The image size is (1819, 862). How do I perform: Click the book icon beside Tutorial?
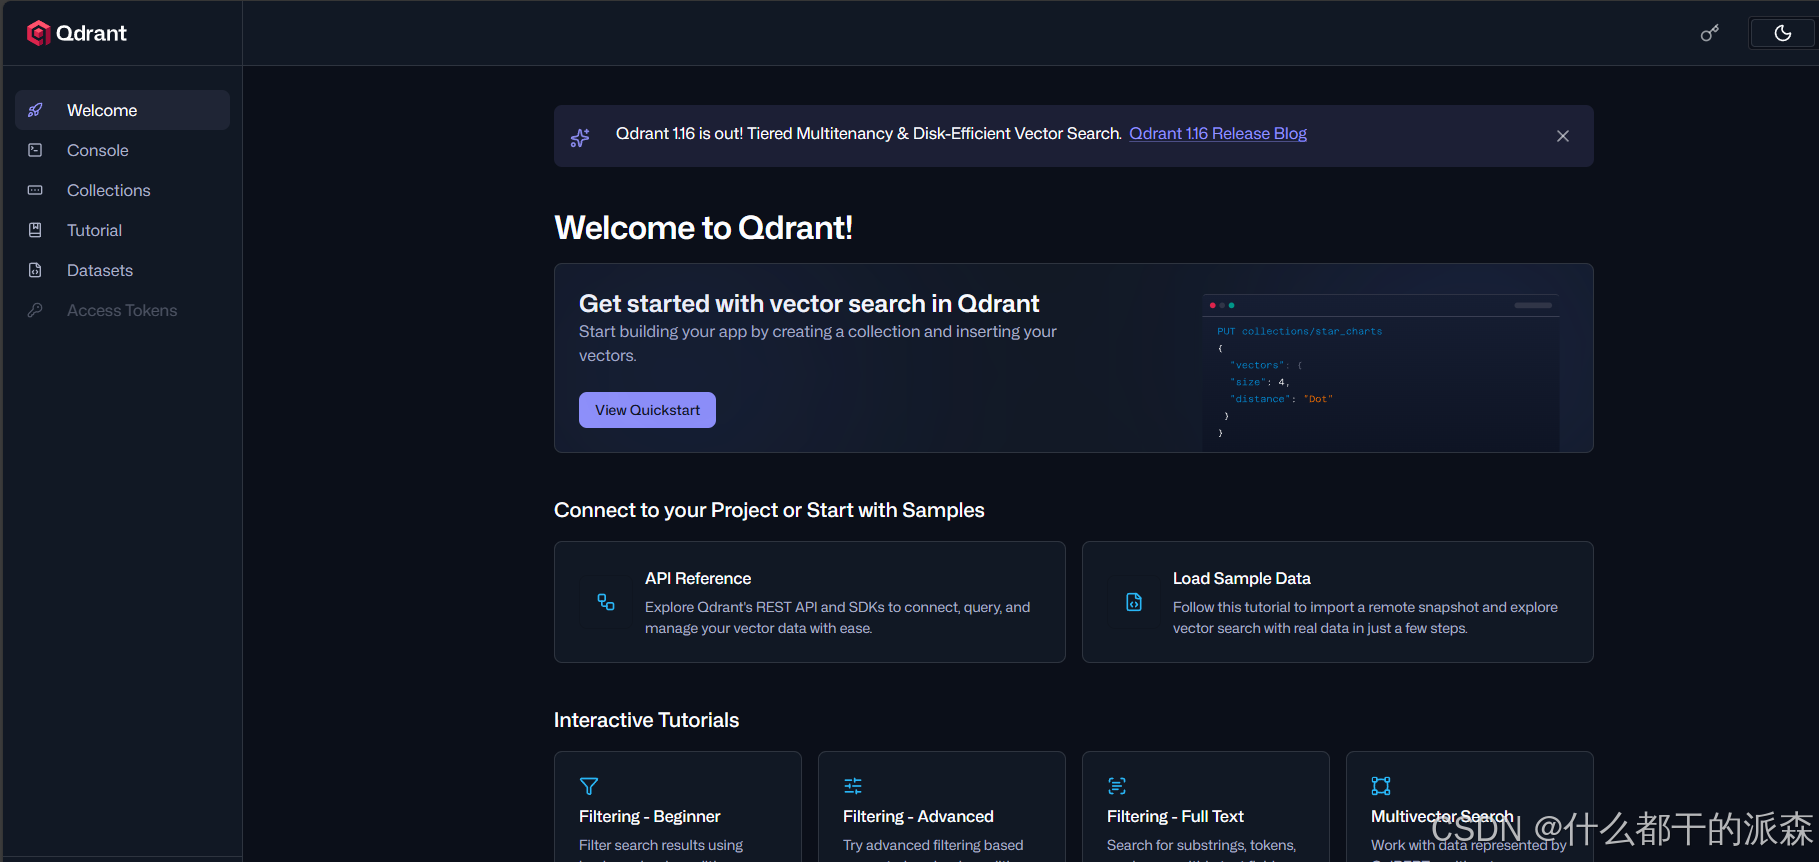pyautogui.click(x=35, y=230)
